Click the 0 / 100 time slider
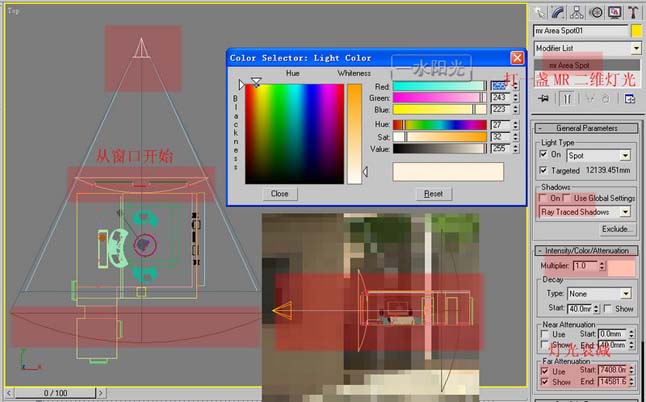Viewport: 646px width, 402px height. [55, 393]
